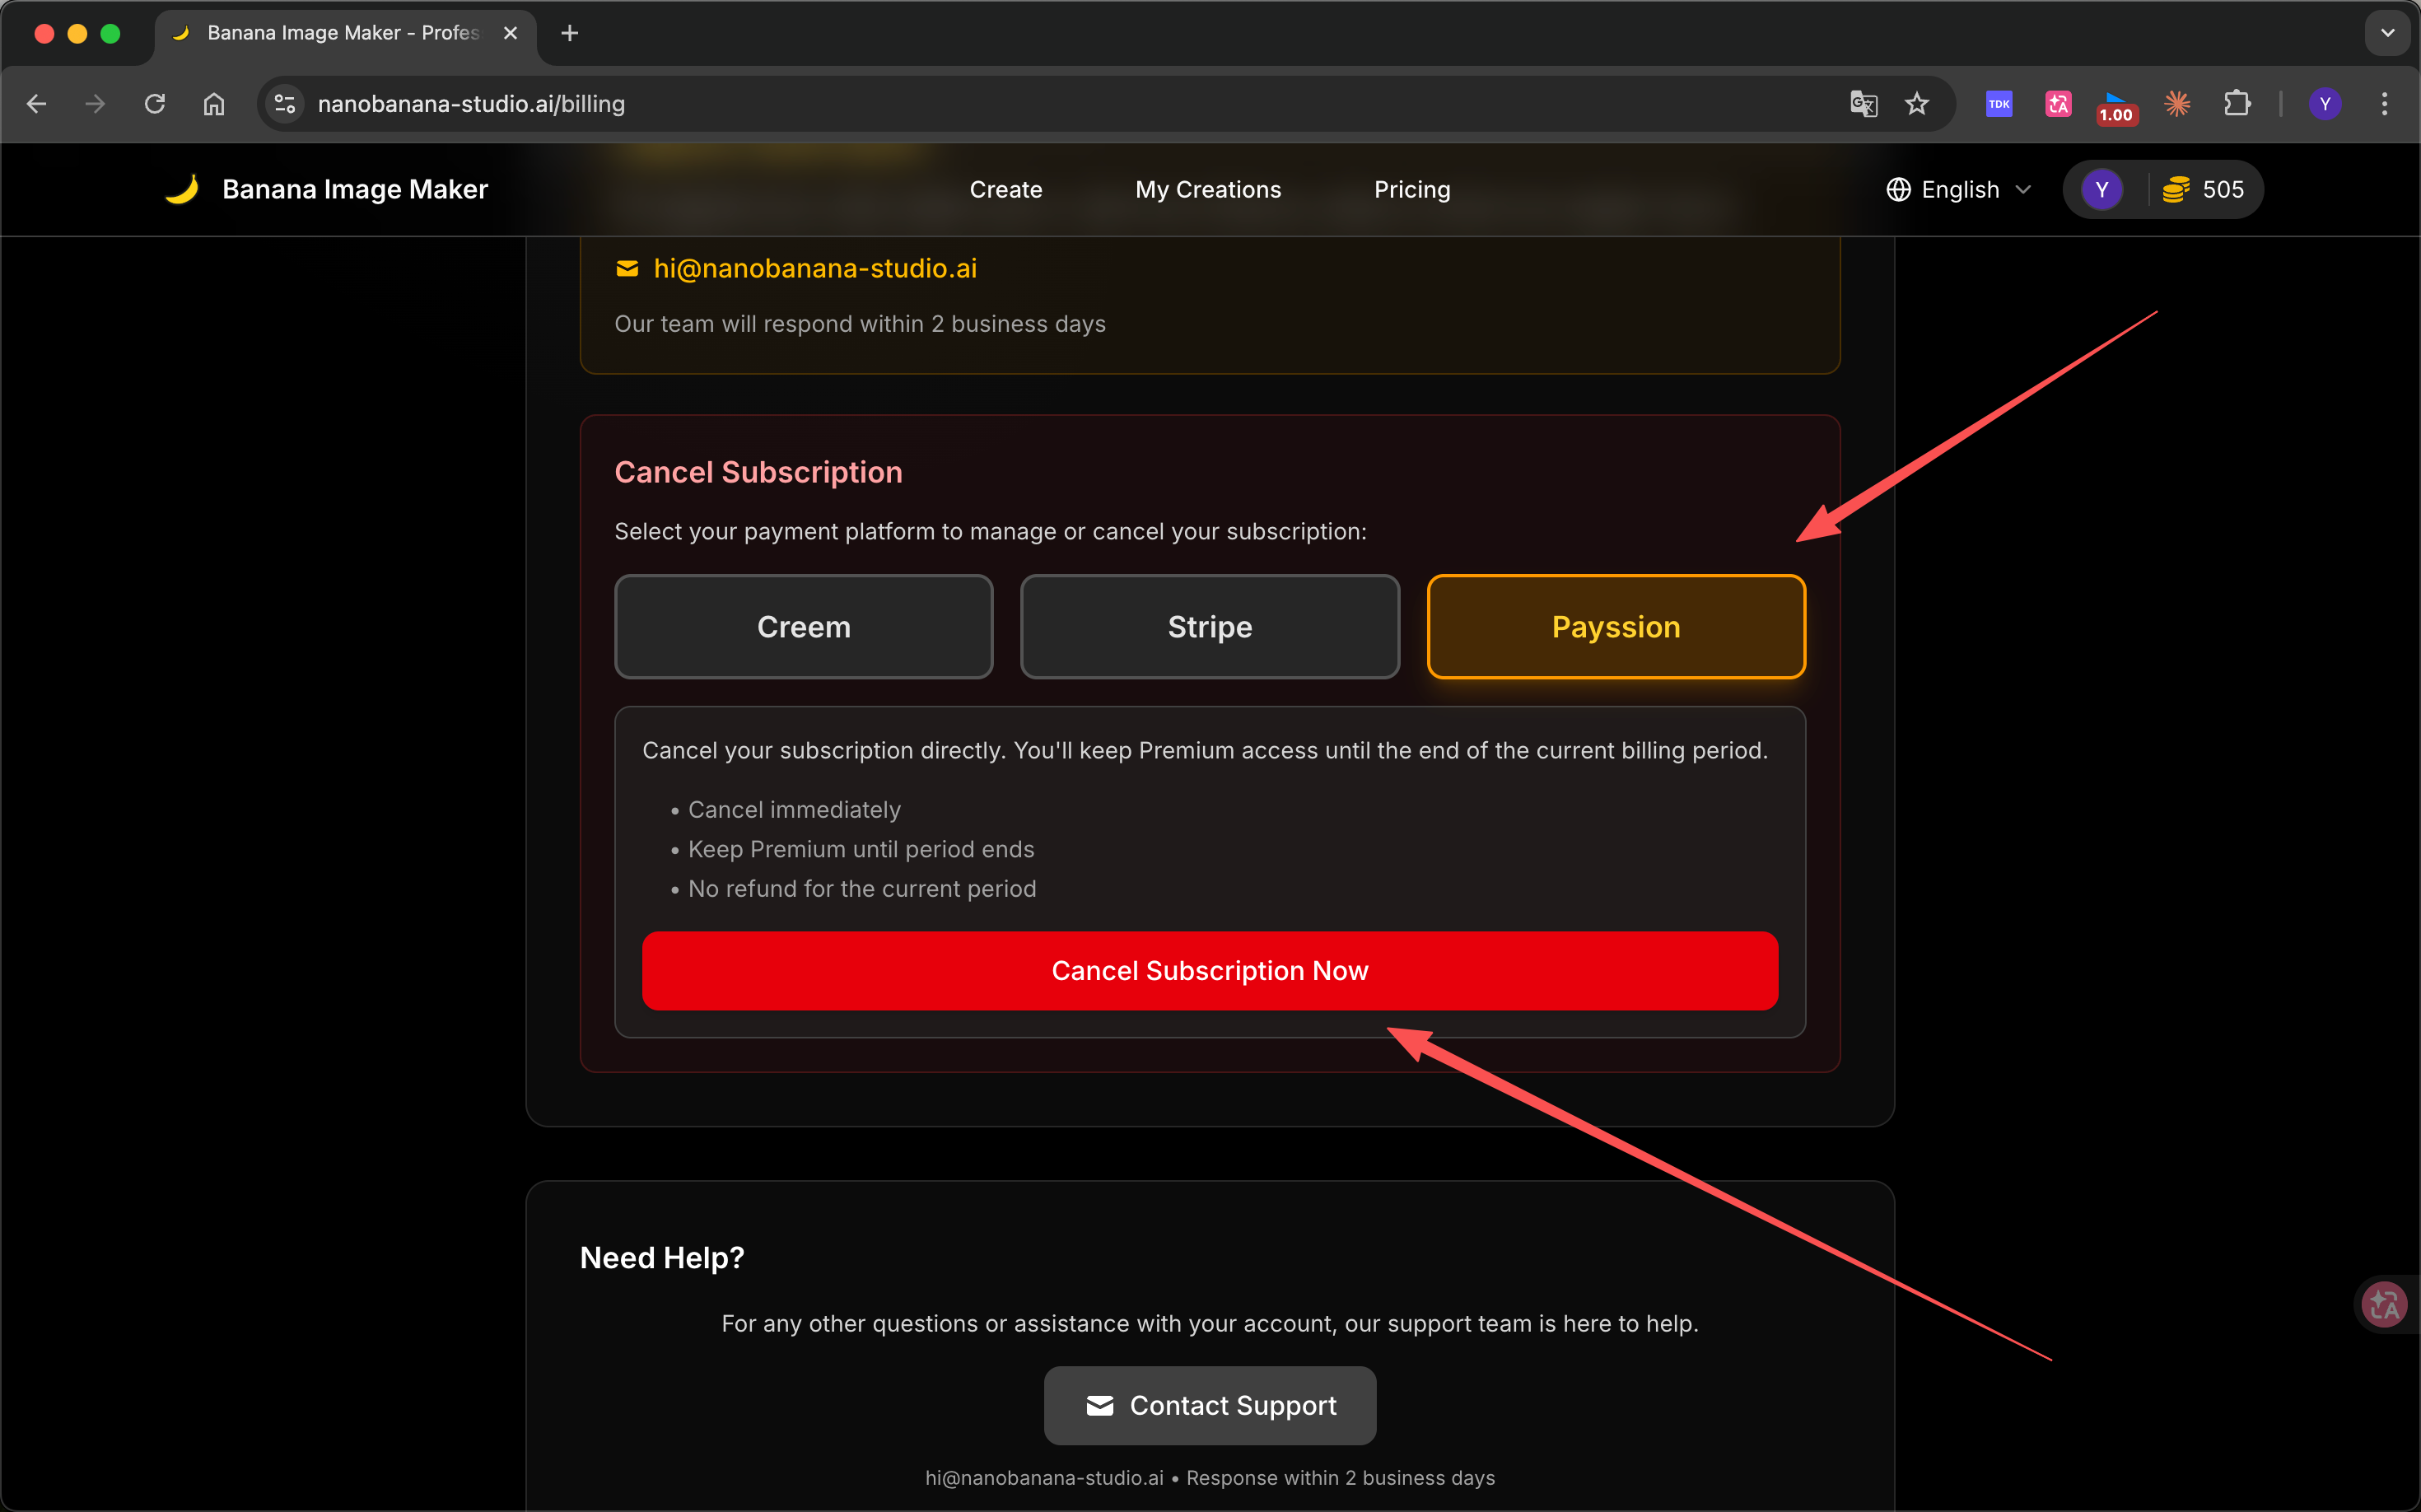The height and width of the screenshot is (1512, 2421).
Task: Click the yellow envelope icon beside email
Action: tap(627, 268)
